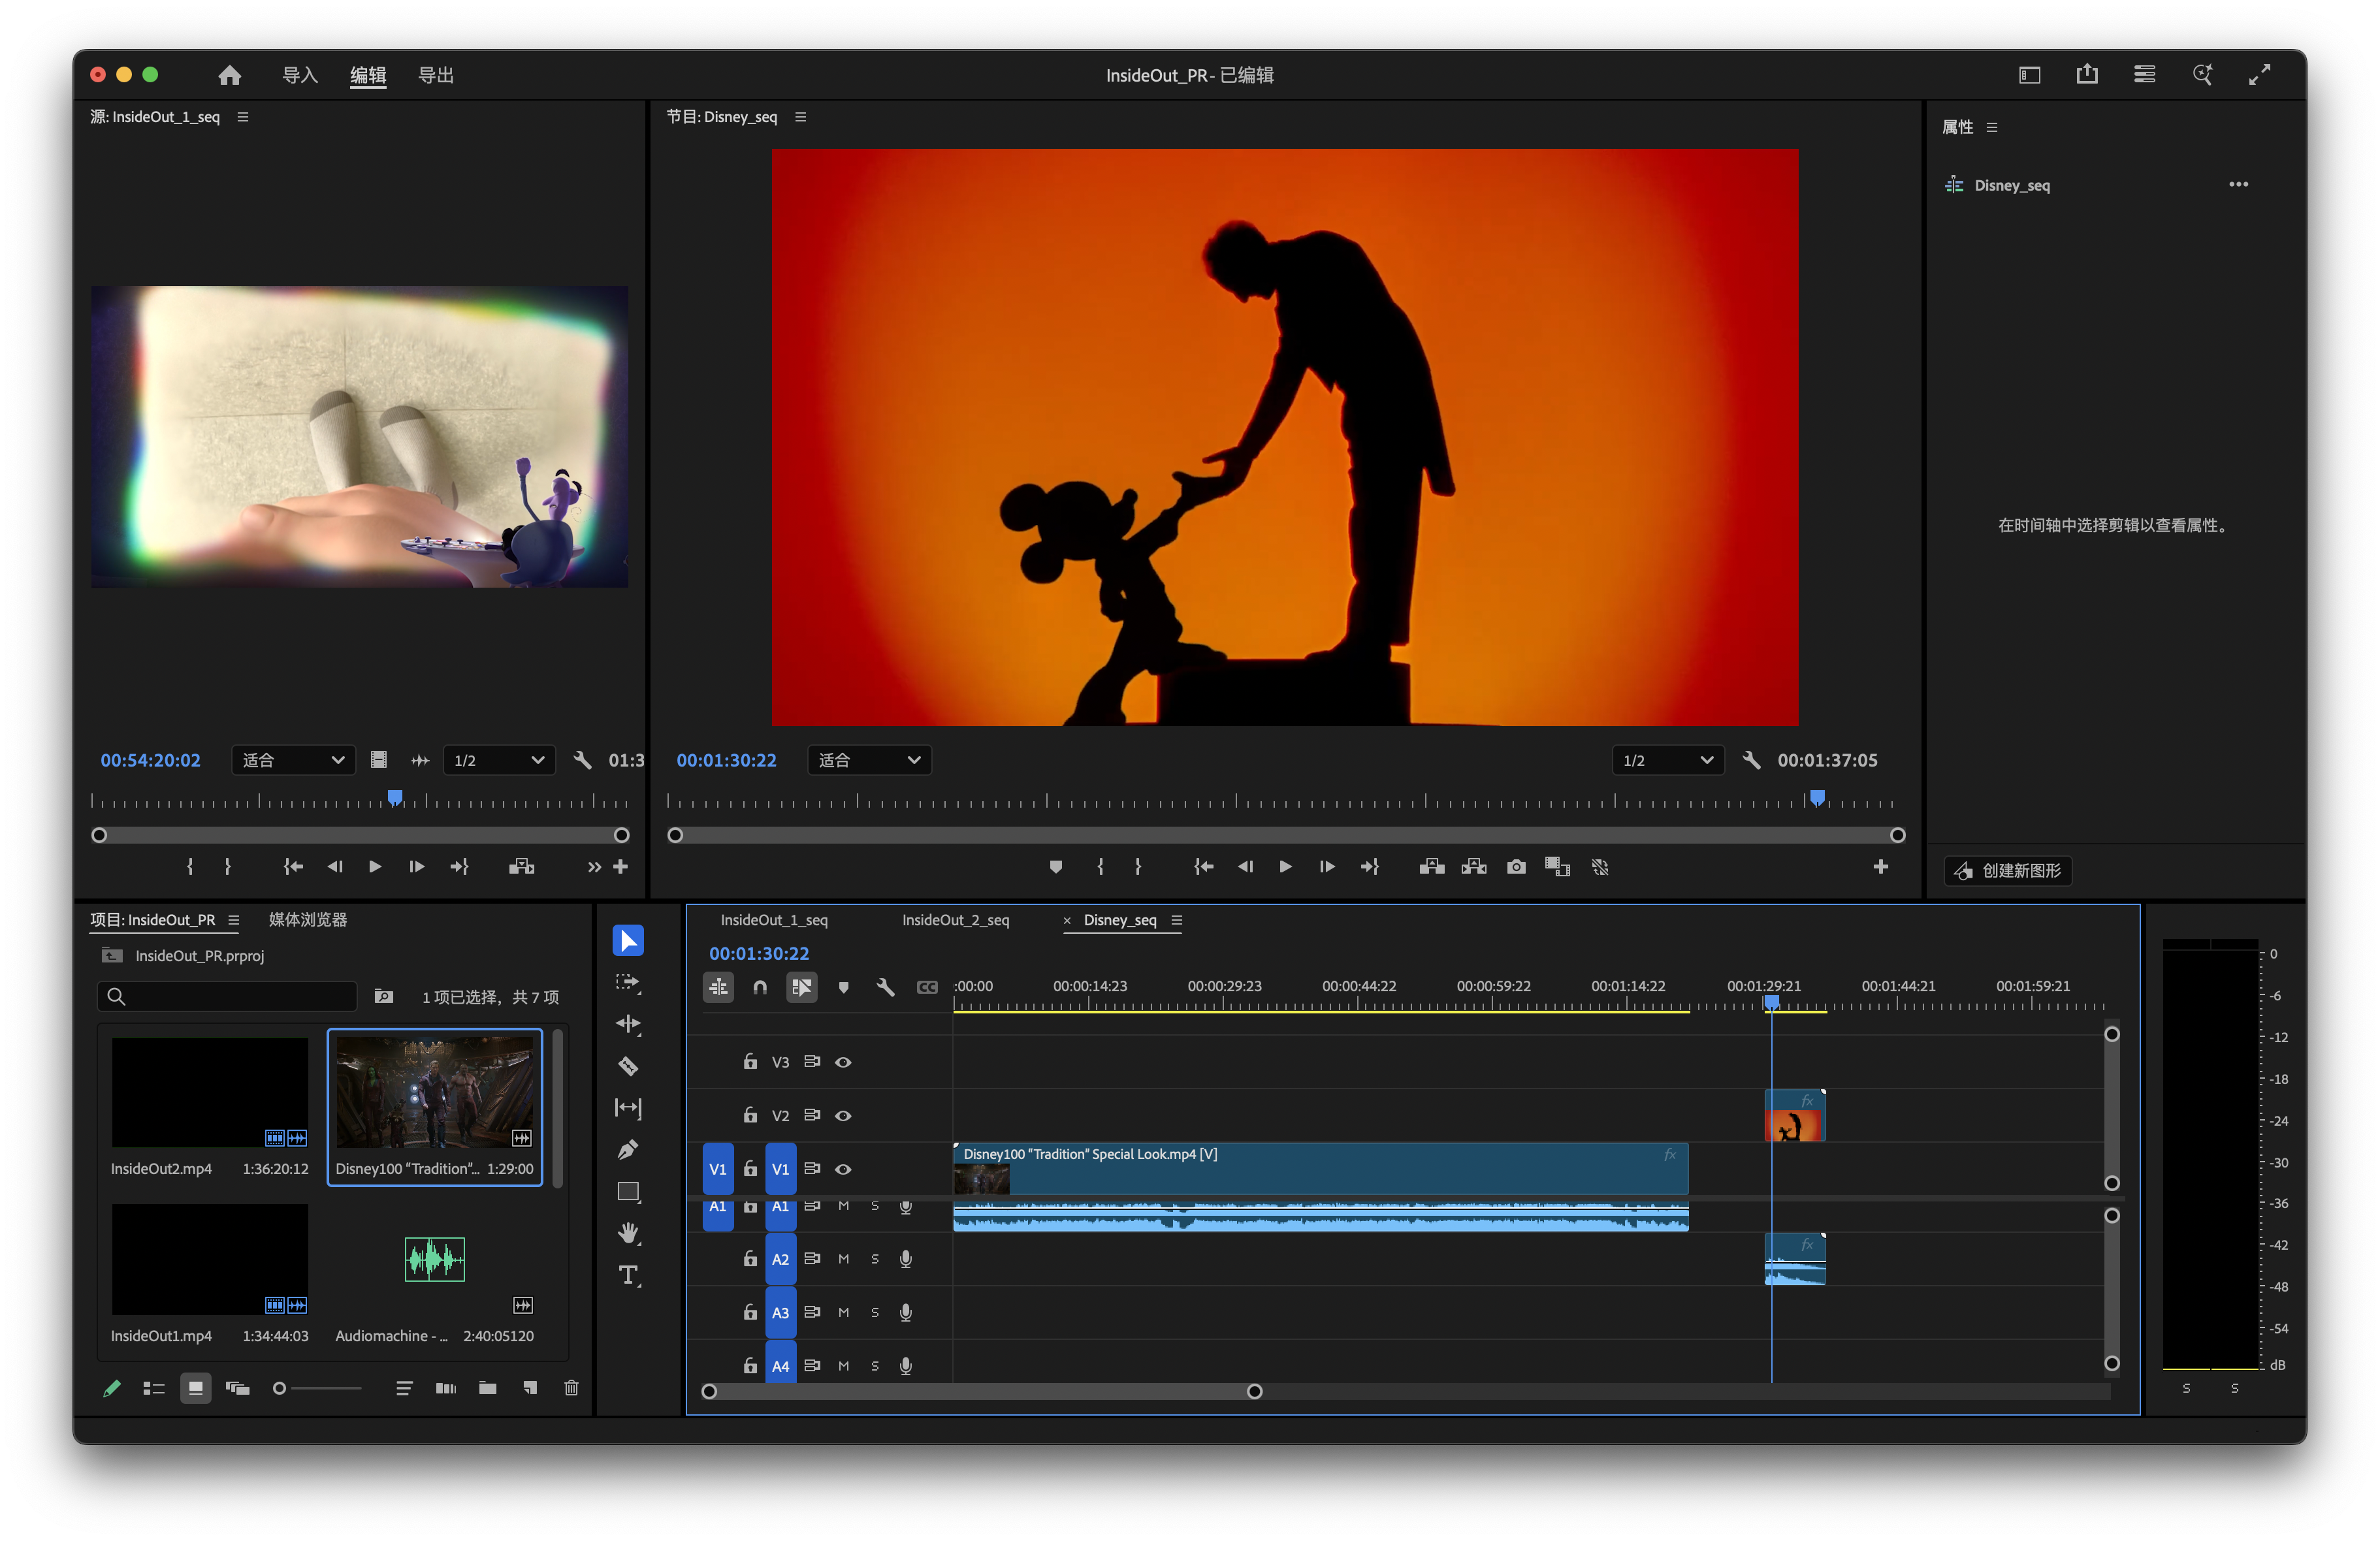Viewport: 2380px width, 1541px height.
Task: Switch to Edit tab
Action: (x=368, y=75)
